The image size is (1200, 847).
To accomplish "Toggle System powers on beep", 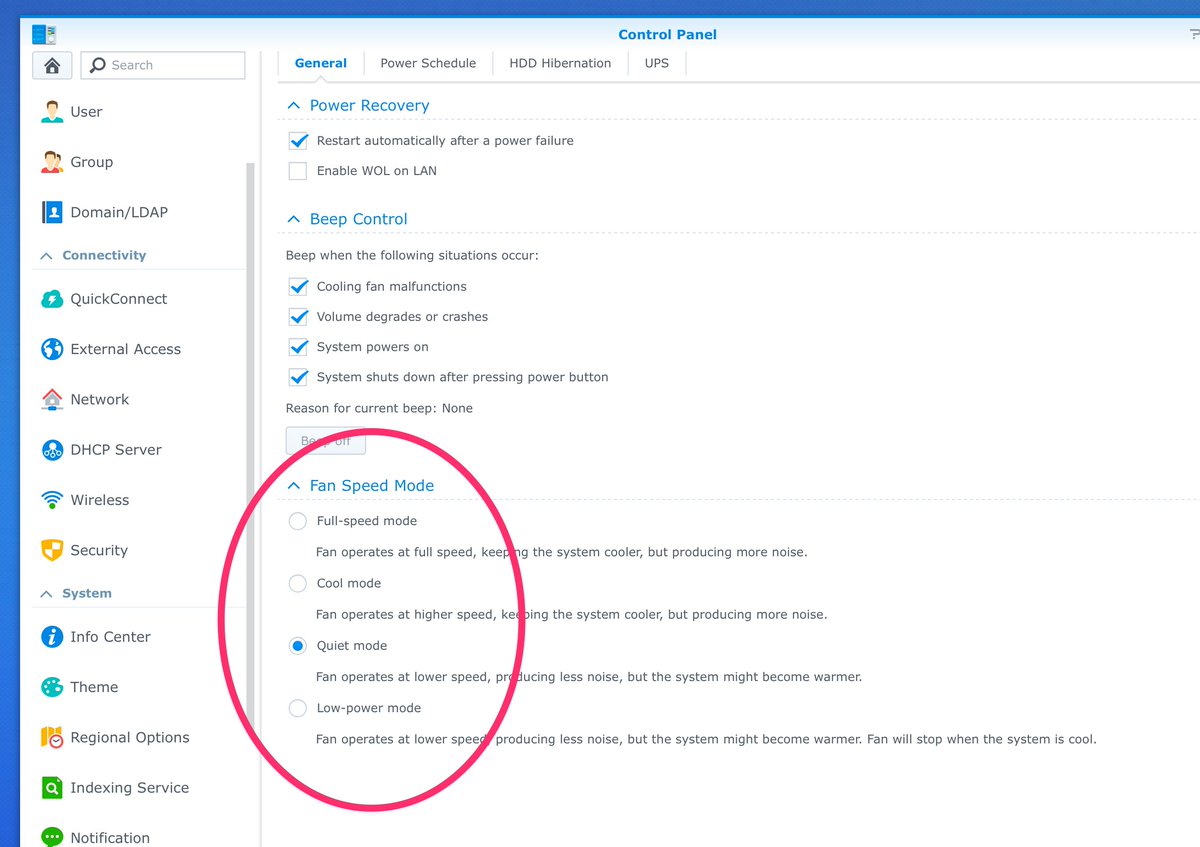I will [297, 347].
